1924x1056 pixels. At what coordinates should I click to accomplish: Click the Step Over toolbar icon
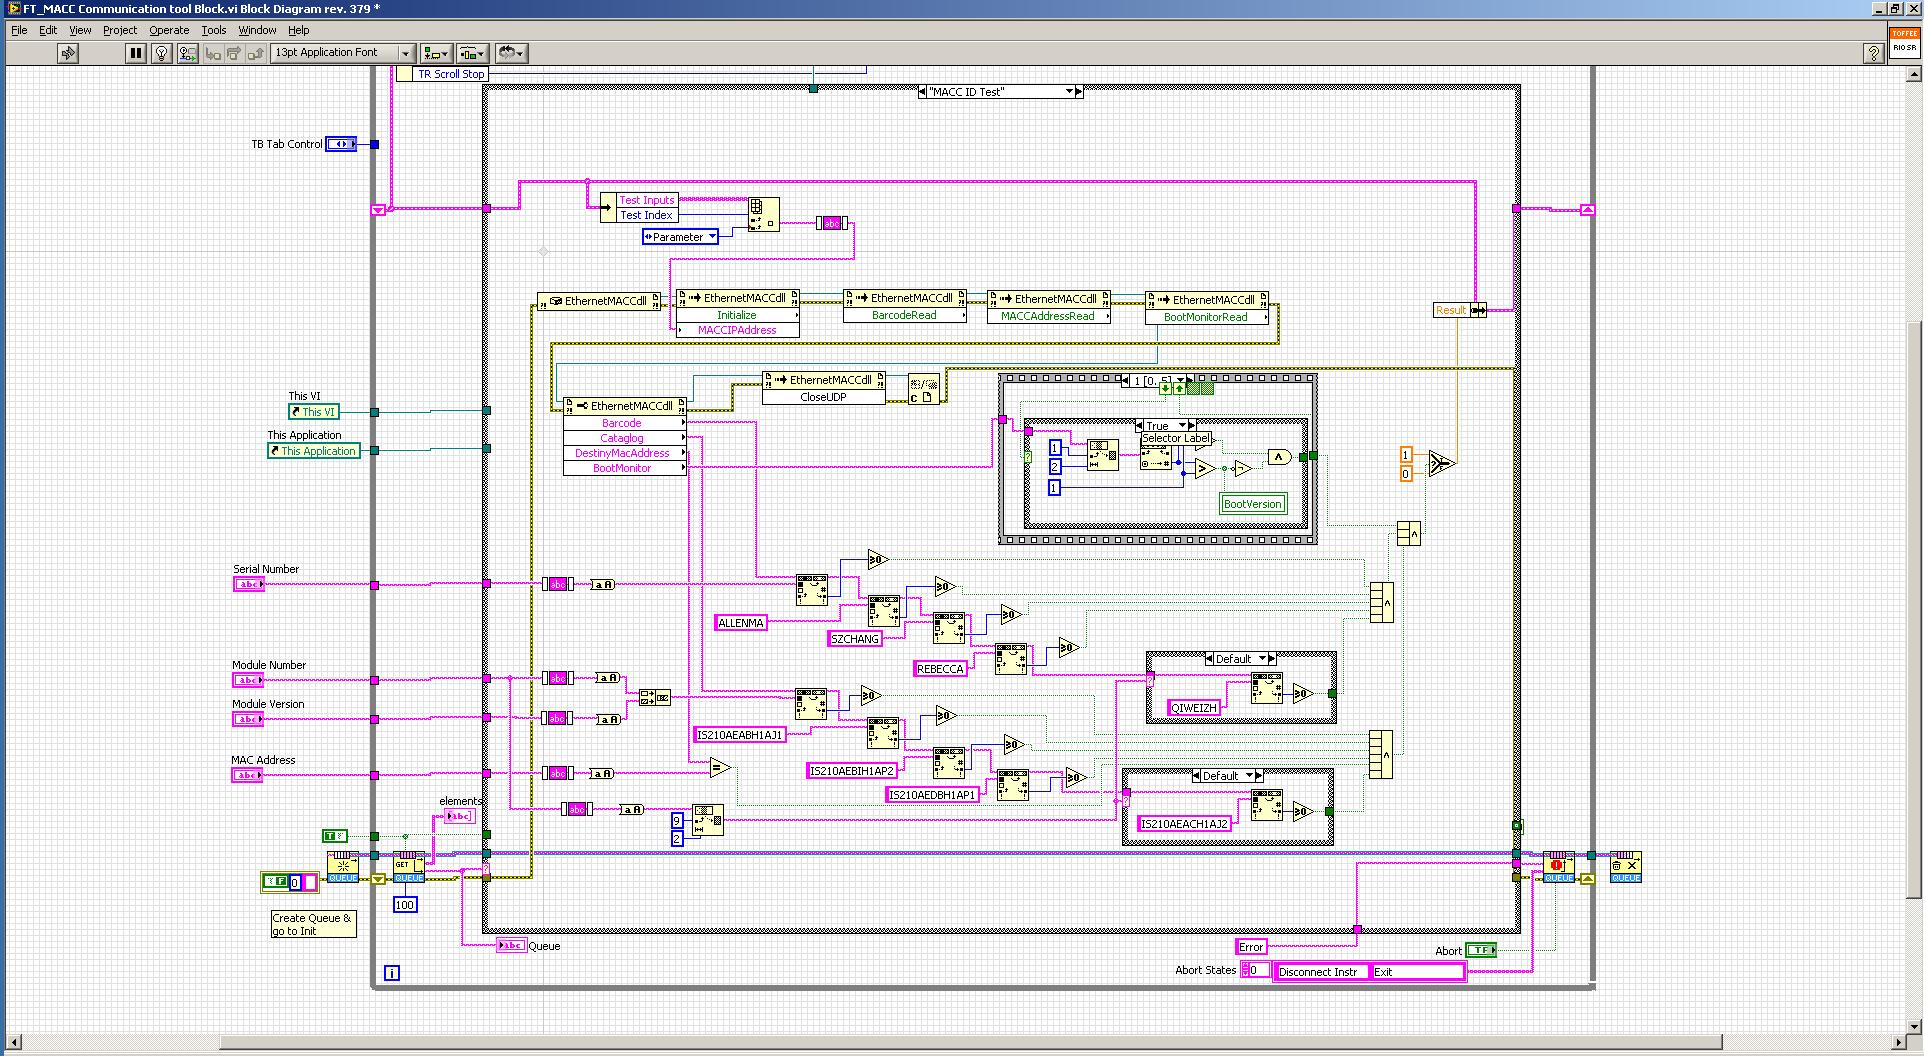tap(234, 53)
